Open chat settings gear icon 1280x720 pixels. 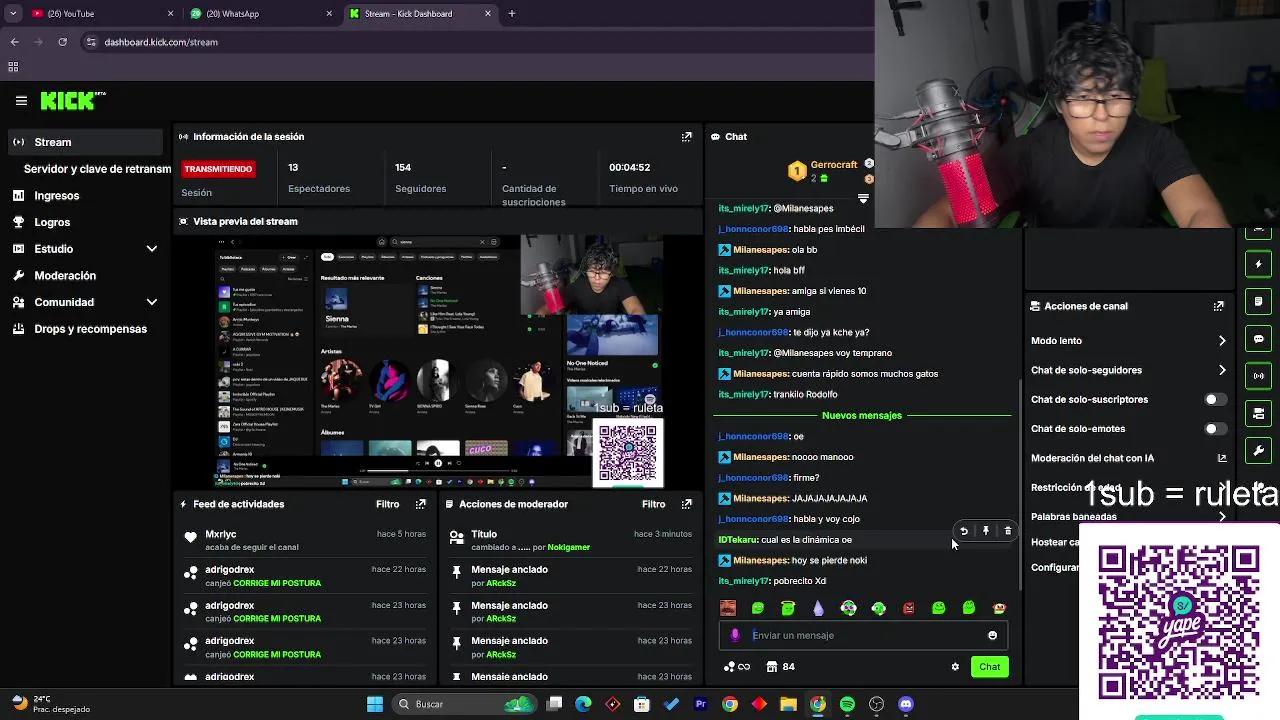(x=955, y=667)
